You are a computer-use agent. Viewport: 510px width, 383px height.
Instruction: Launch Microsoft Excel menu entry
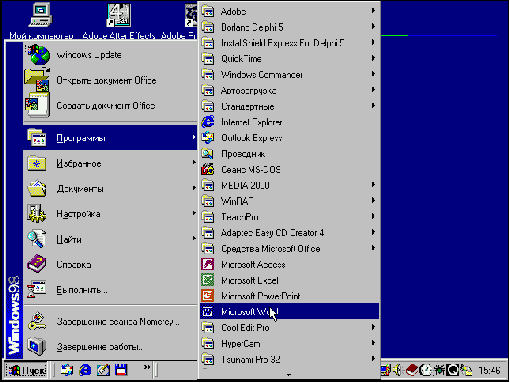(289, 280)
